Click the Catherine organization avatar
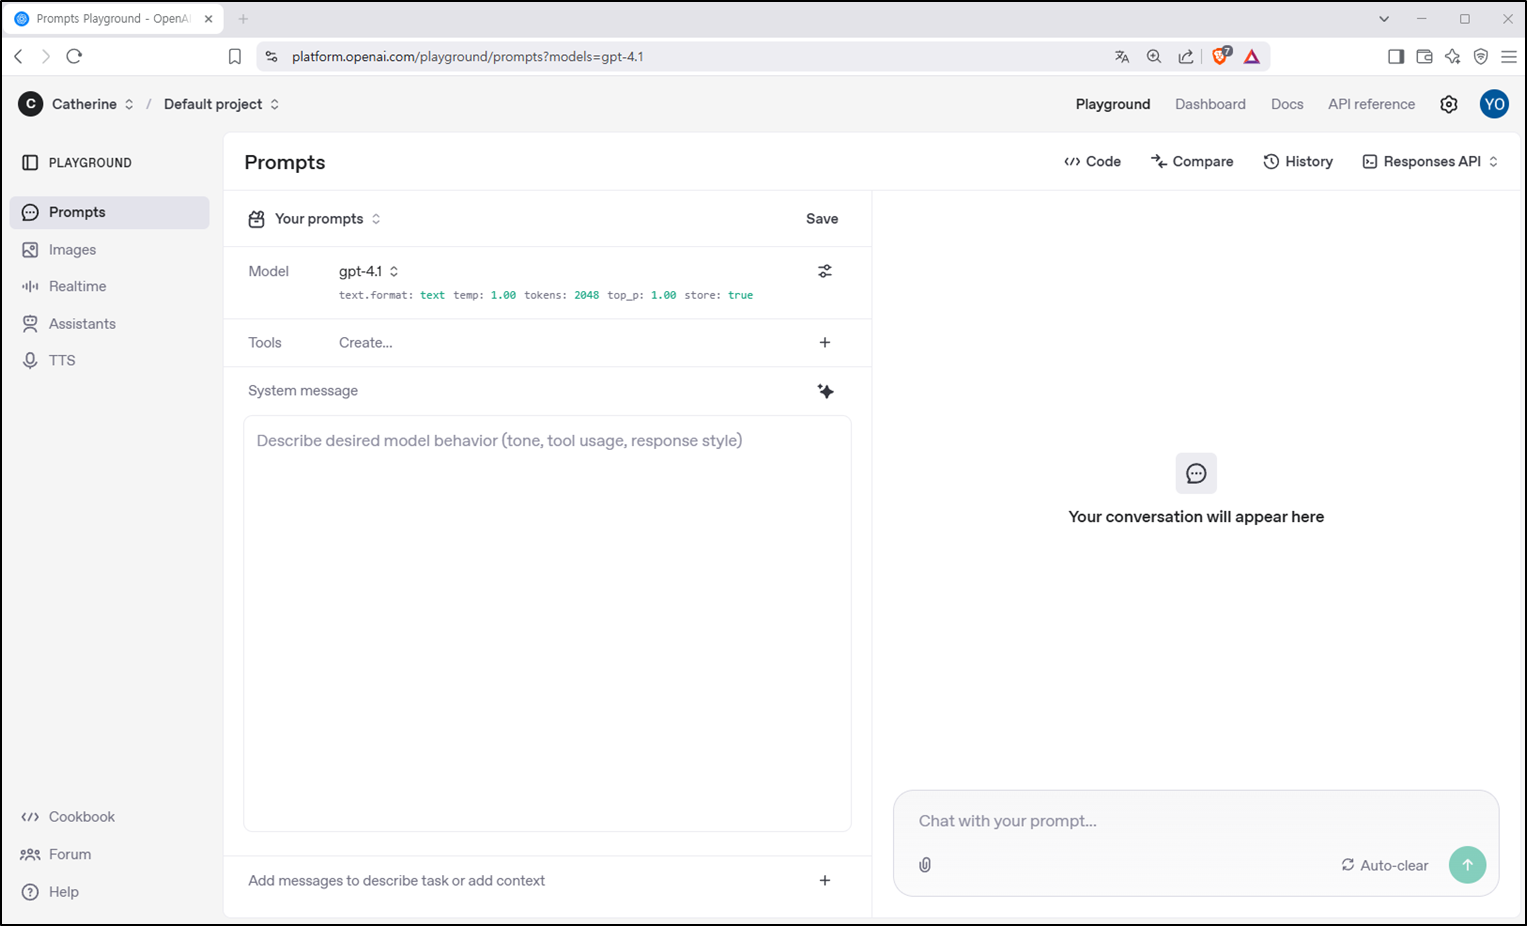The width and height of the screenshot is (1527, 926). pyautogui.click(x=31, y=104)
